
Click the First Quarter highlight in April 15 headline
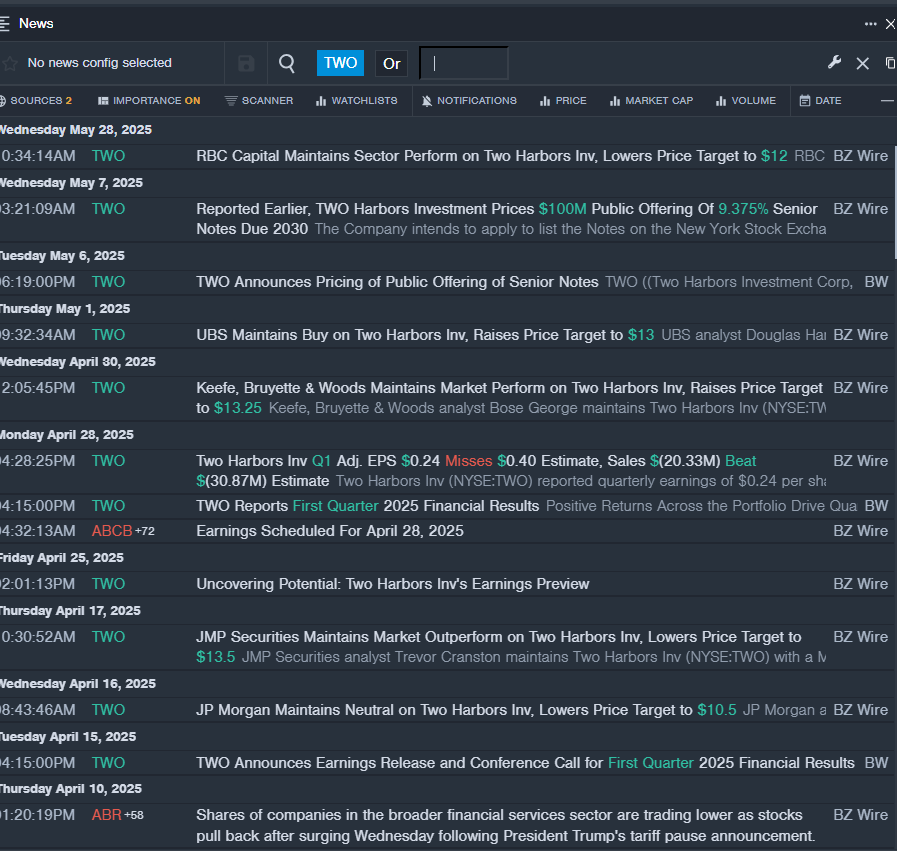(x=650, y=763)
